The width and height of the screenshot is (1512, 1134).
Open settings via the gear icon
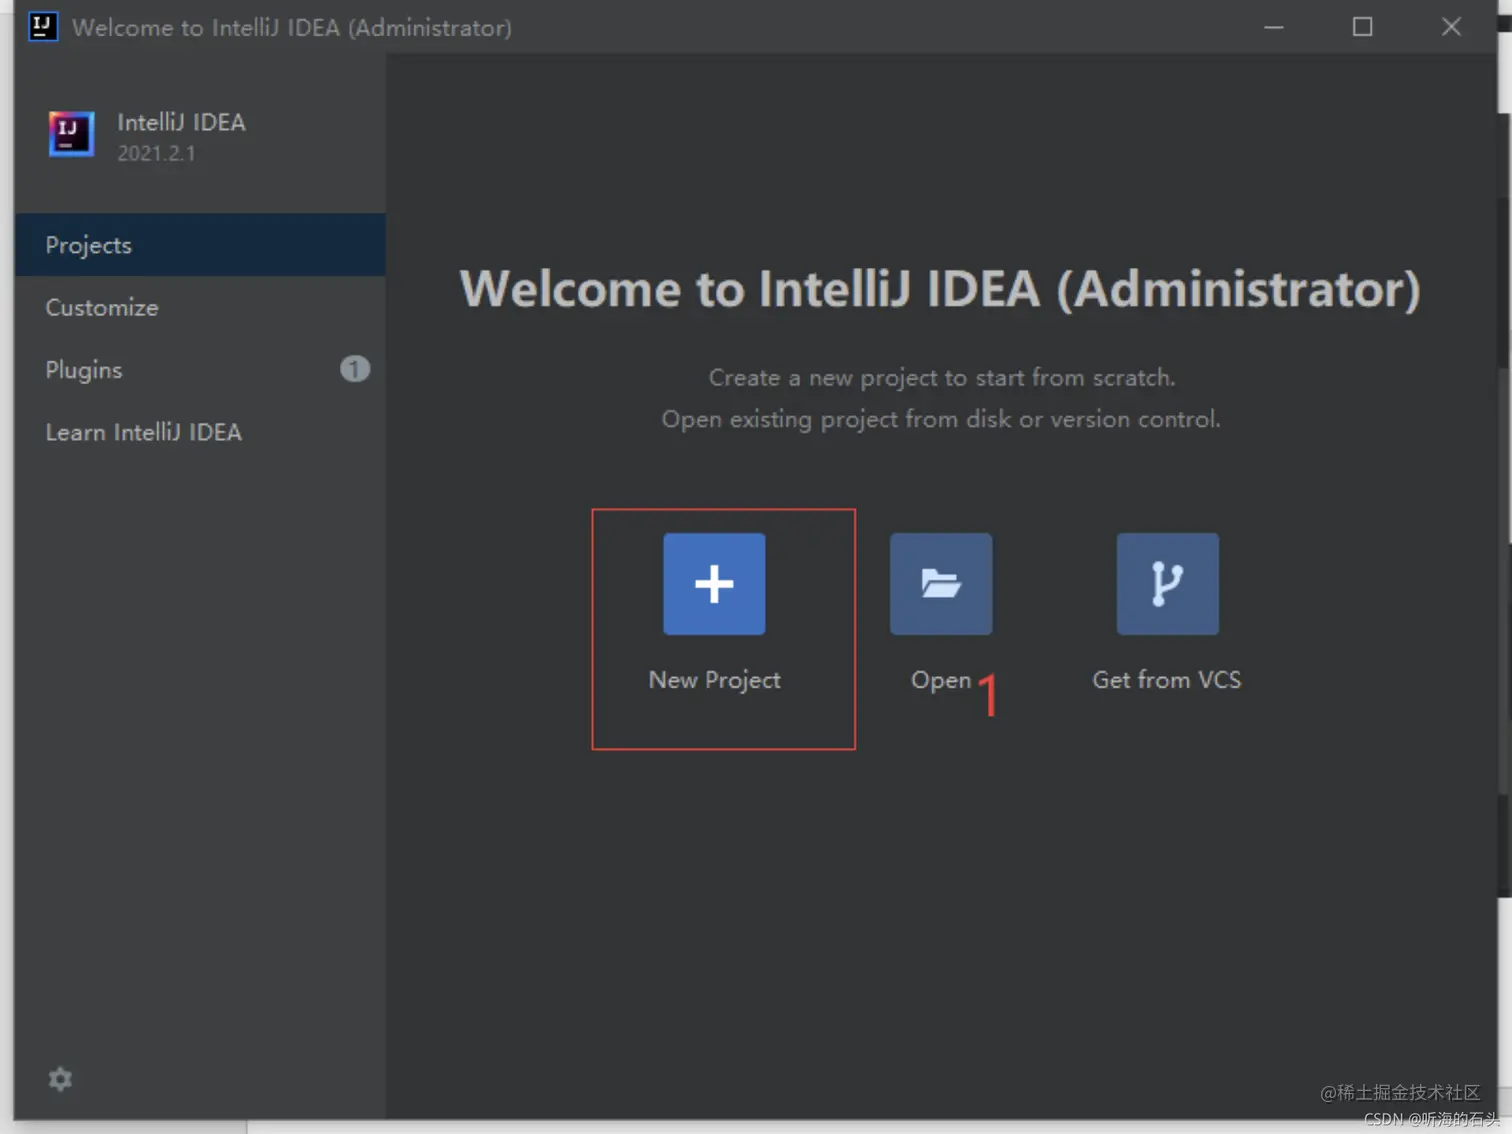(60, 1079)
